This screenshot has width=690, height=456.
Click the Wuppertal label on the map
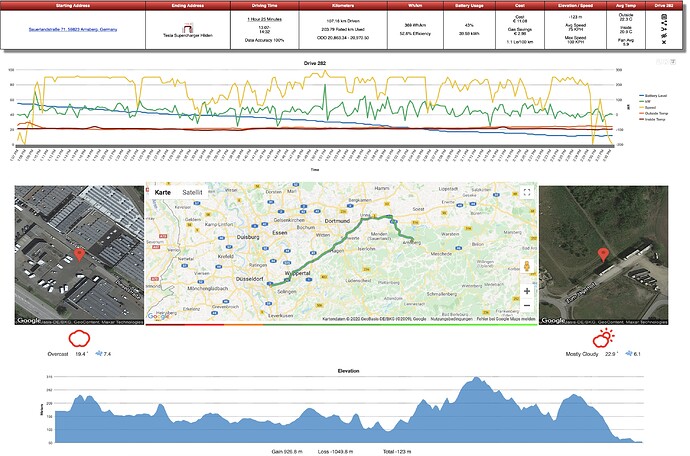click(298, 273)
